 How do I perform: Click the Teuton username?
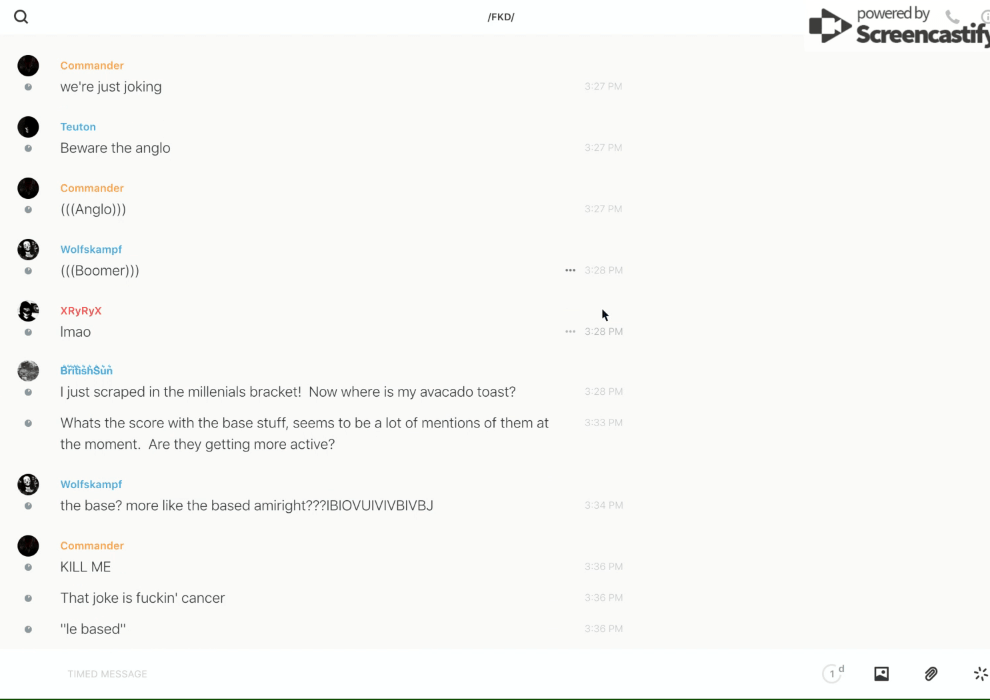pyautogui.click(x=78, y=127)
